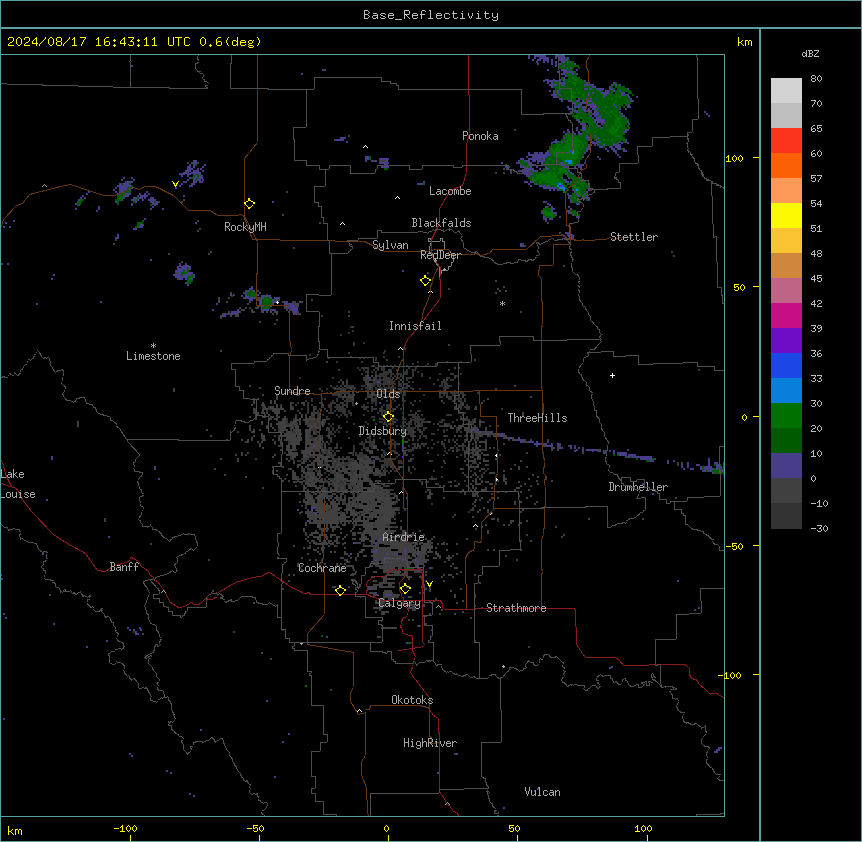Click the ThreeHills label
The image size is (862, 842).
click(x=537, y=418)
